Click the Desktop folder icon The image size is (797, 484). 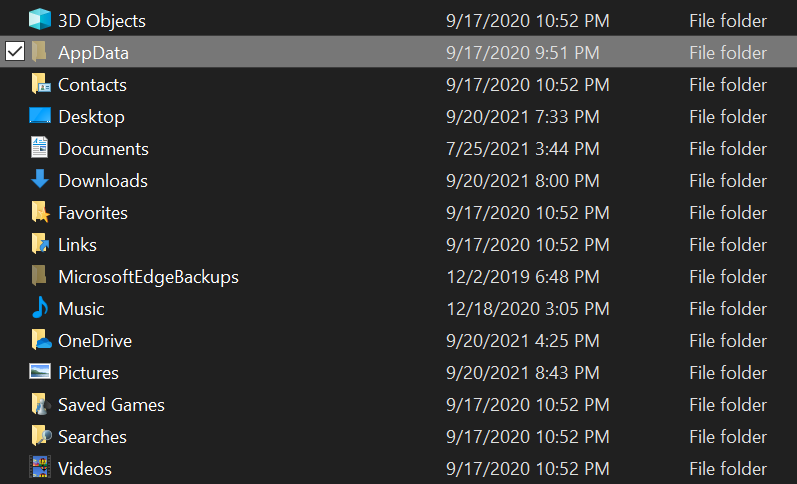click(x=40, y=116)
